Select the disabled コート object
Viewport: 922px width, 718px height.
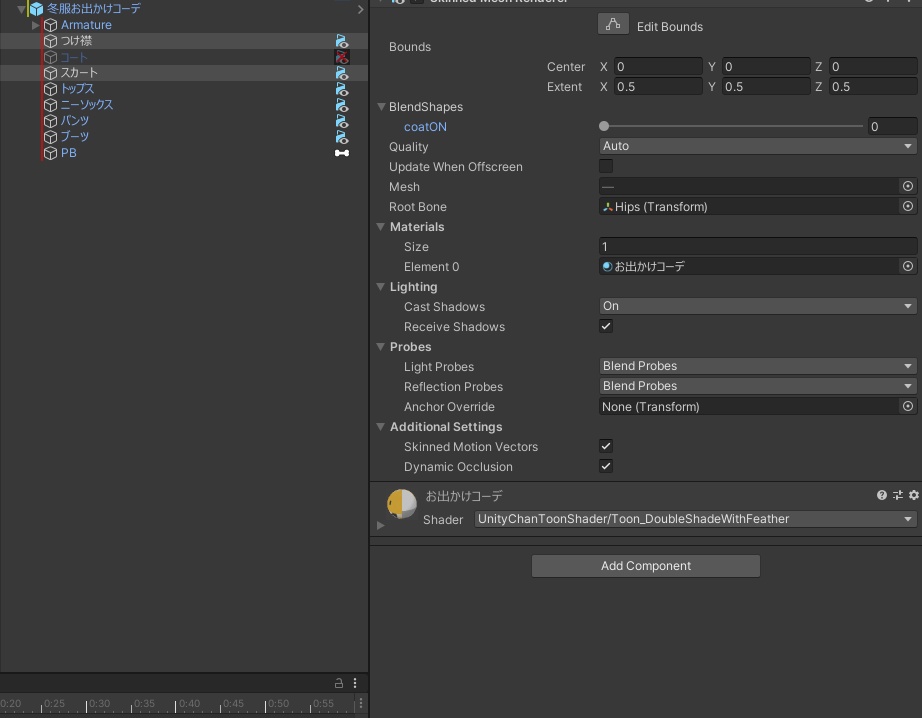point(74,57)
